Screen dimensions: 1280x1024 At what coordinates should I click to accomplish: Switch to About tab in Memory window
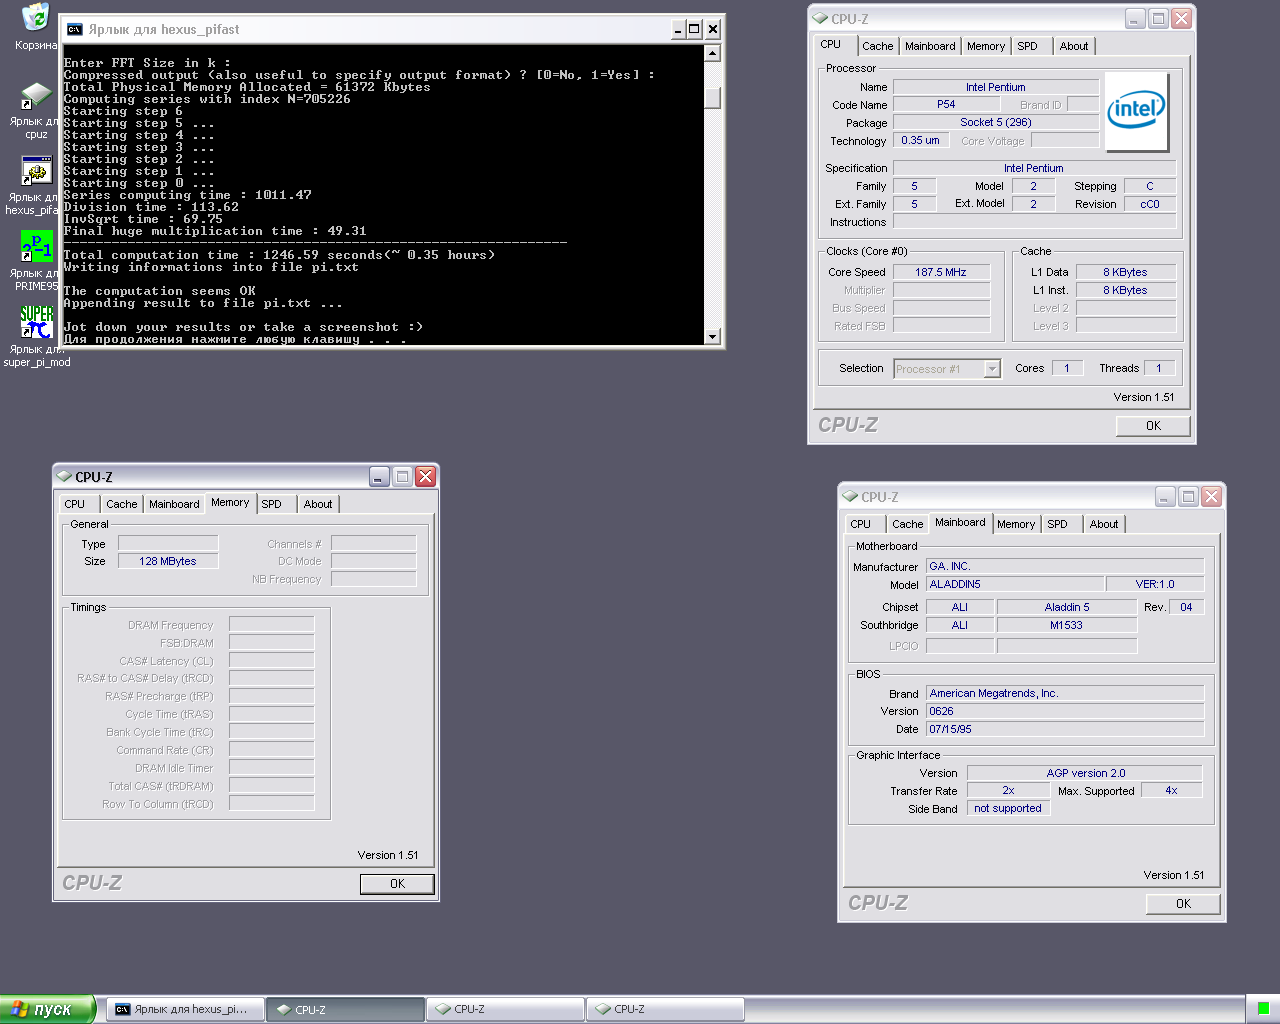(318, 504)
